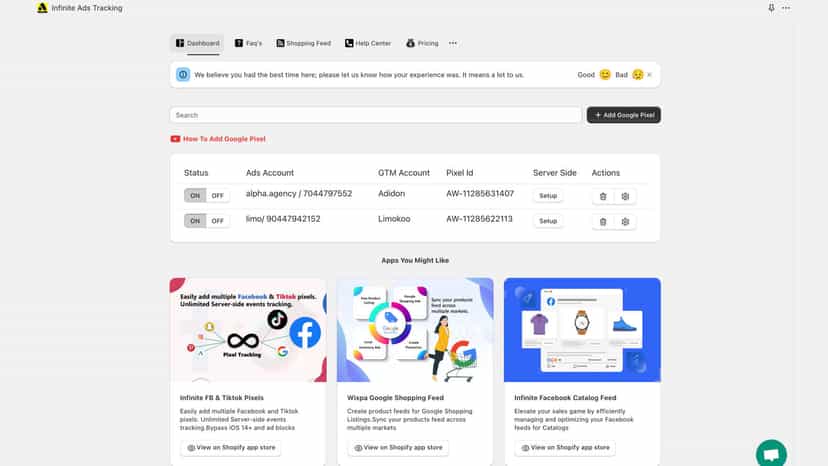Screen dimensions: 828x466
Task: Click the Infinite Ads Tracking app logo
Action: (42, 8)
